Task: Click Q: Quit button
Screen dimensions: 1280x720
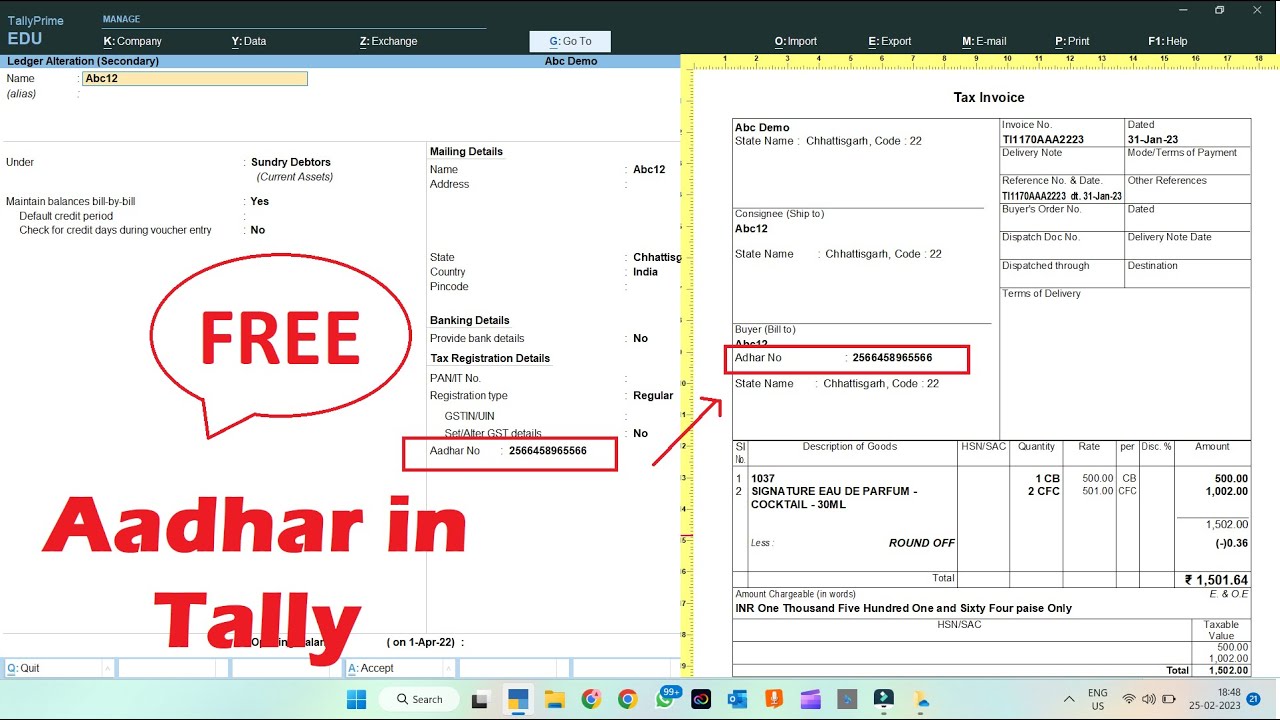Action: 58,668
